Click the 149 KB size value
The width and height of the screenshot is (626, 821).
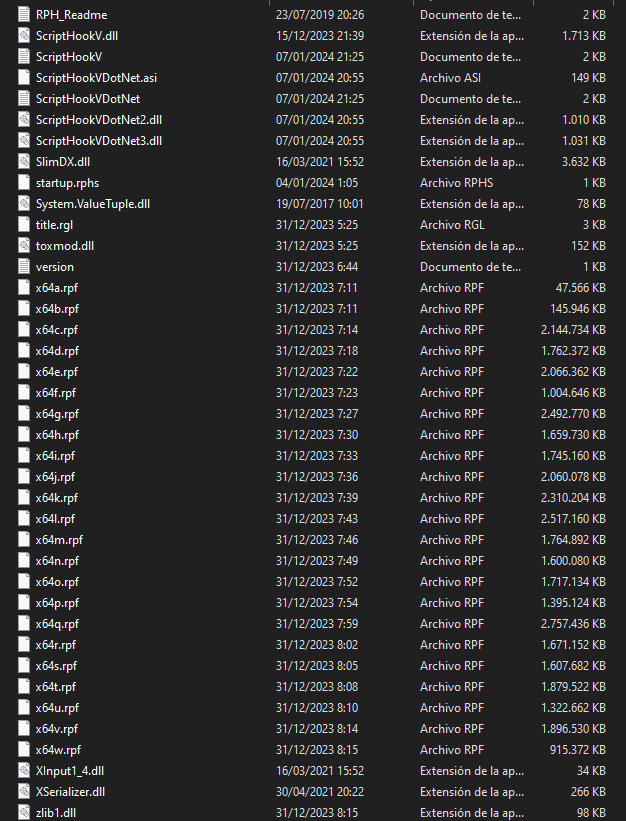(x=588, y=77)
